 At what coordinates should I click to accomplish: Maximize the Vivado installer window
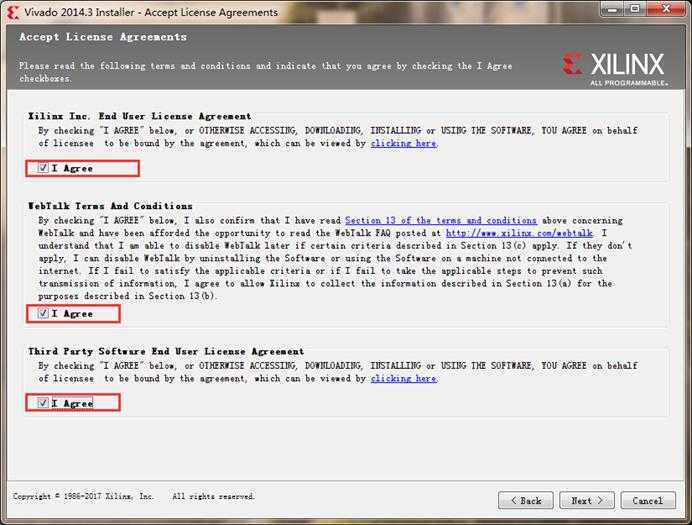(x=635, y=9)
